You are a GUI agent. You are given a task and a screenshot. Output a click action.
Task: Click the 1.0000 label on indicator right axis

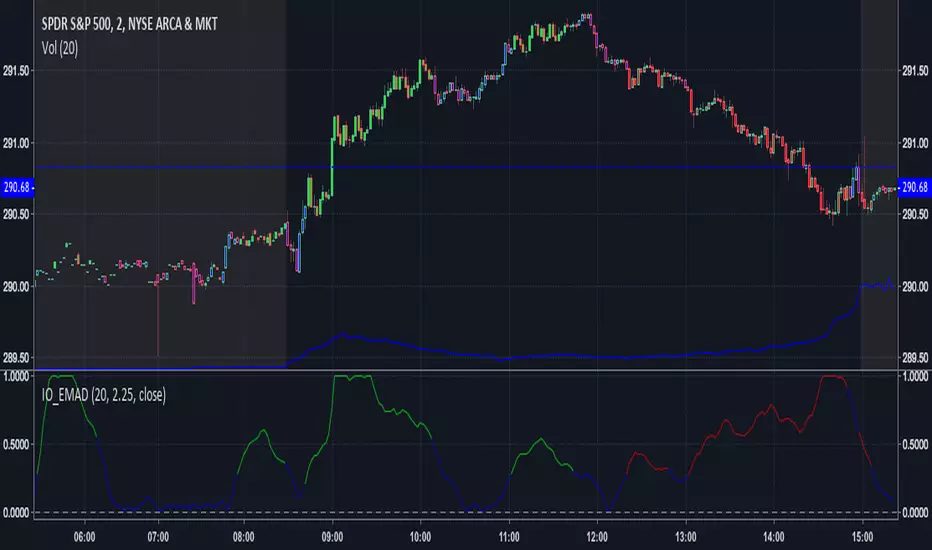pos(915,376)
